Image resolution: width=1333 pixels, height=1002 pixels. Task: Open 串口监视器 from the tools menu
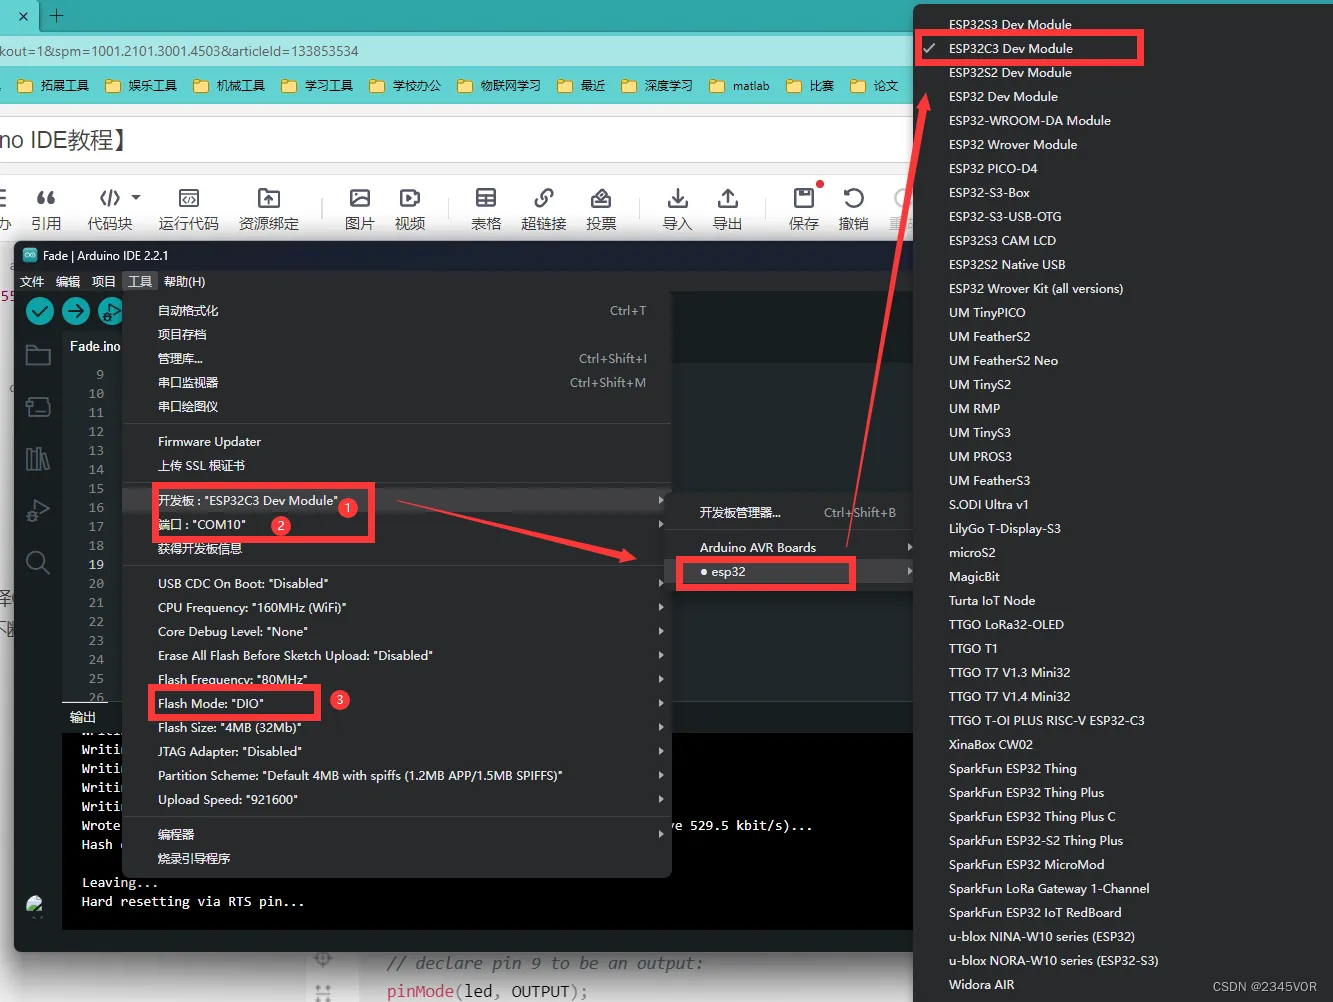click(396, 382)
